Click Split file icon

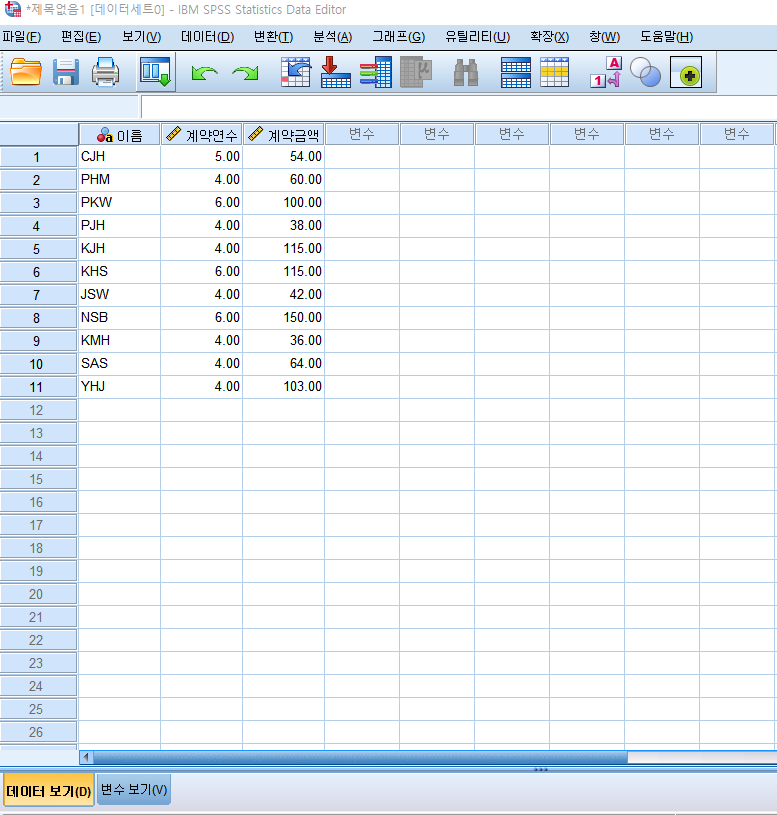pyautogui.click(x=516, y=72)
